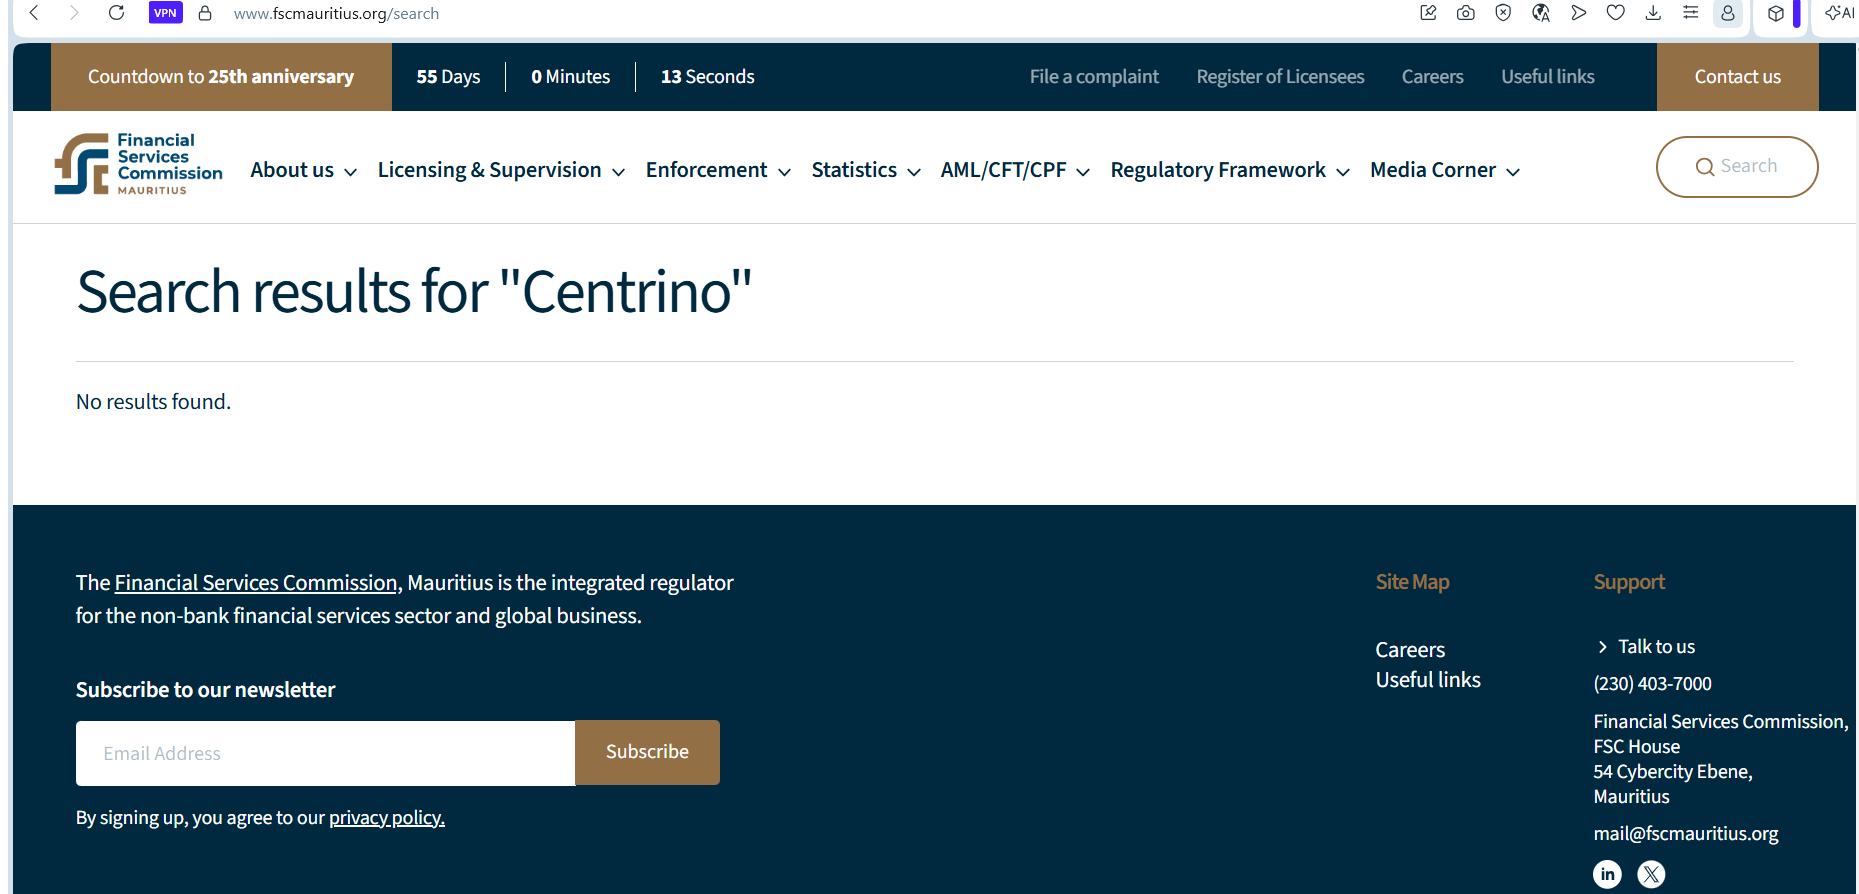
Task: Open File a complaint link
Action: point(1094,77)
